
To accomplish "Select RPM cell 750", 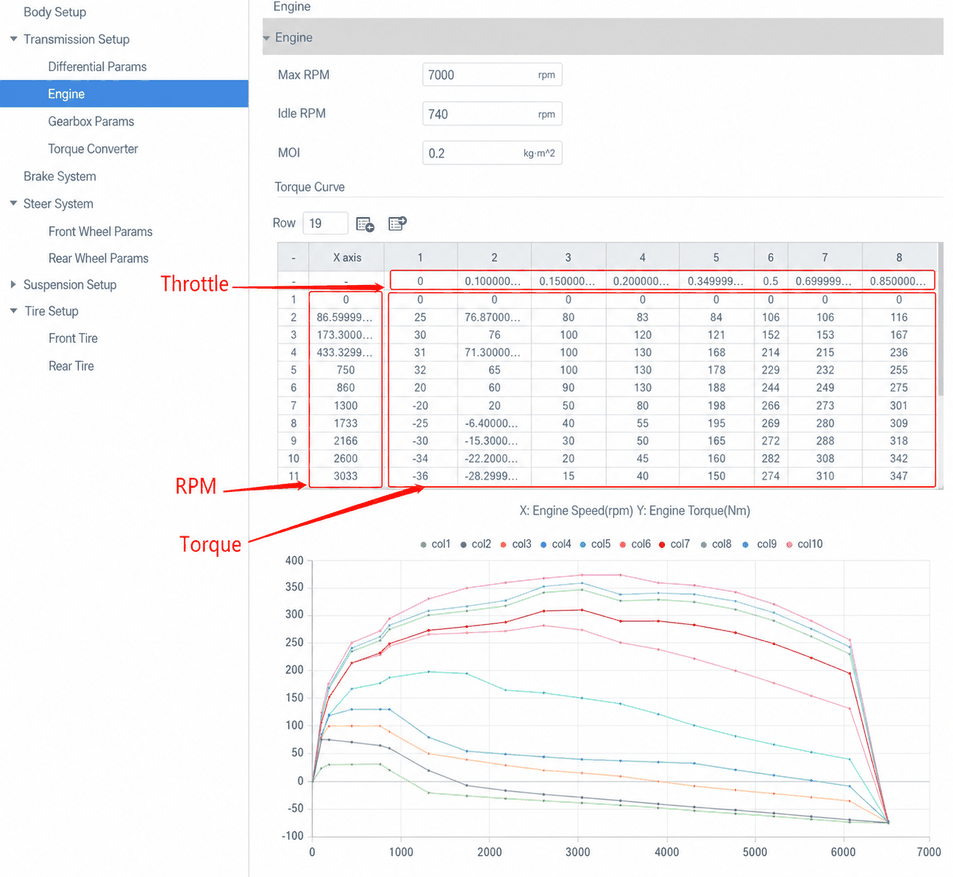I will point(346,370).
